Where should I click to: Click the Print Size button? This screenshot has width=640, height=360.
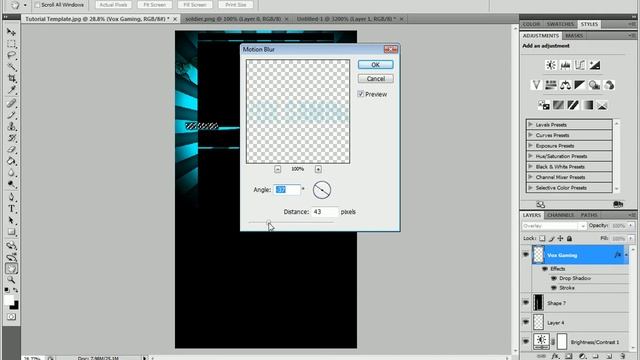pos(236,5)
